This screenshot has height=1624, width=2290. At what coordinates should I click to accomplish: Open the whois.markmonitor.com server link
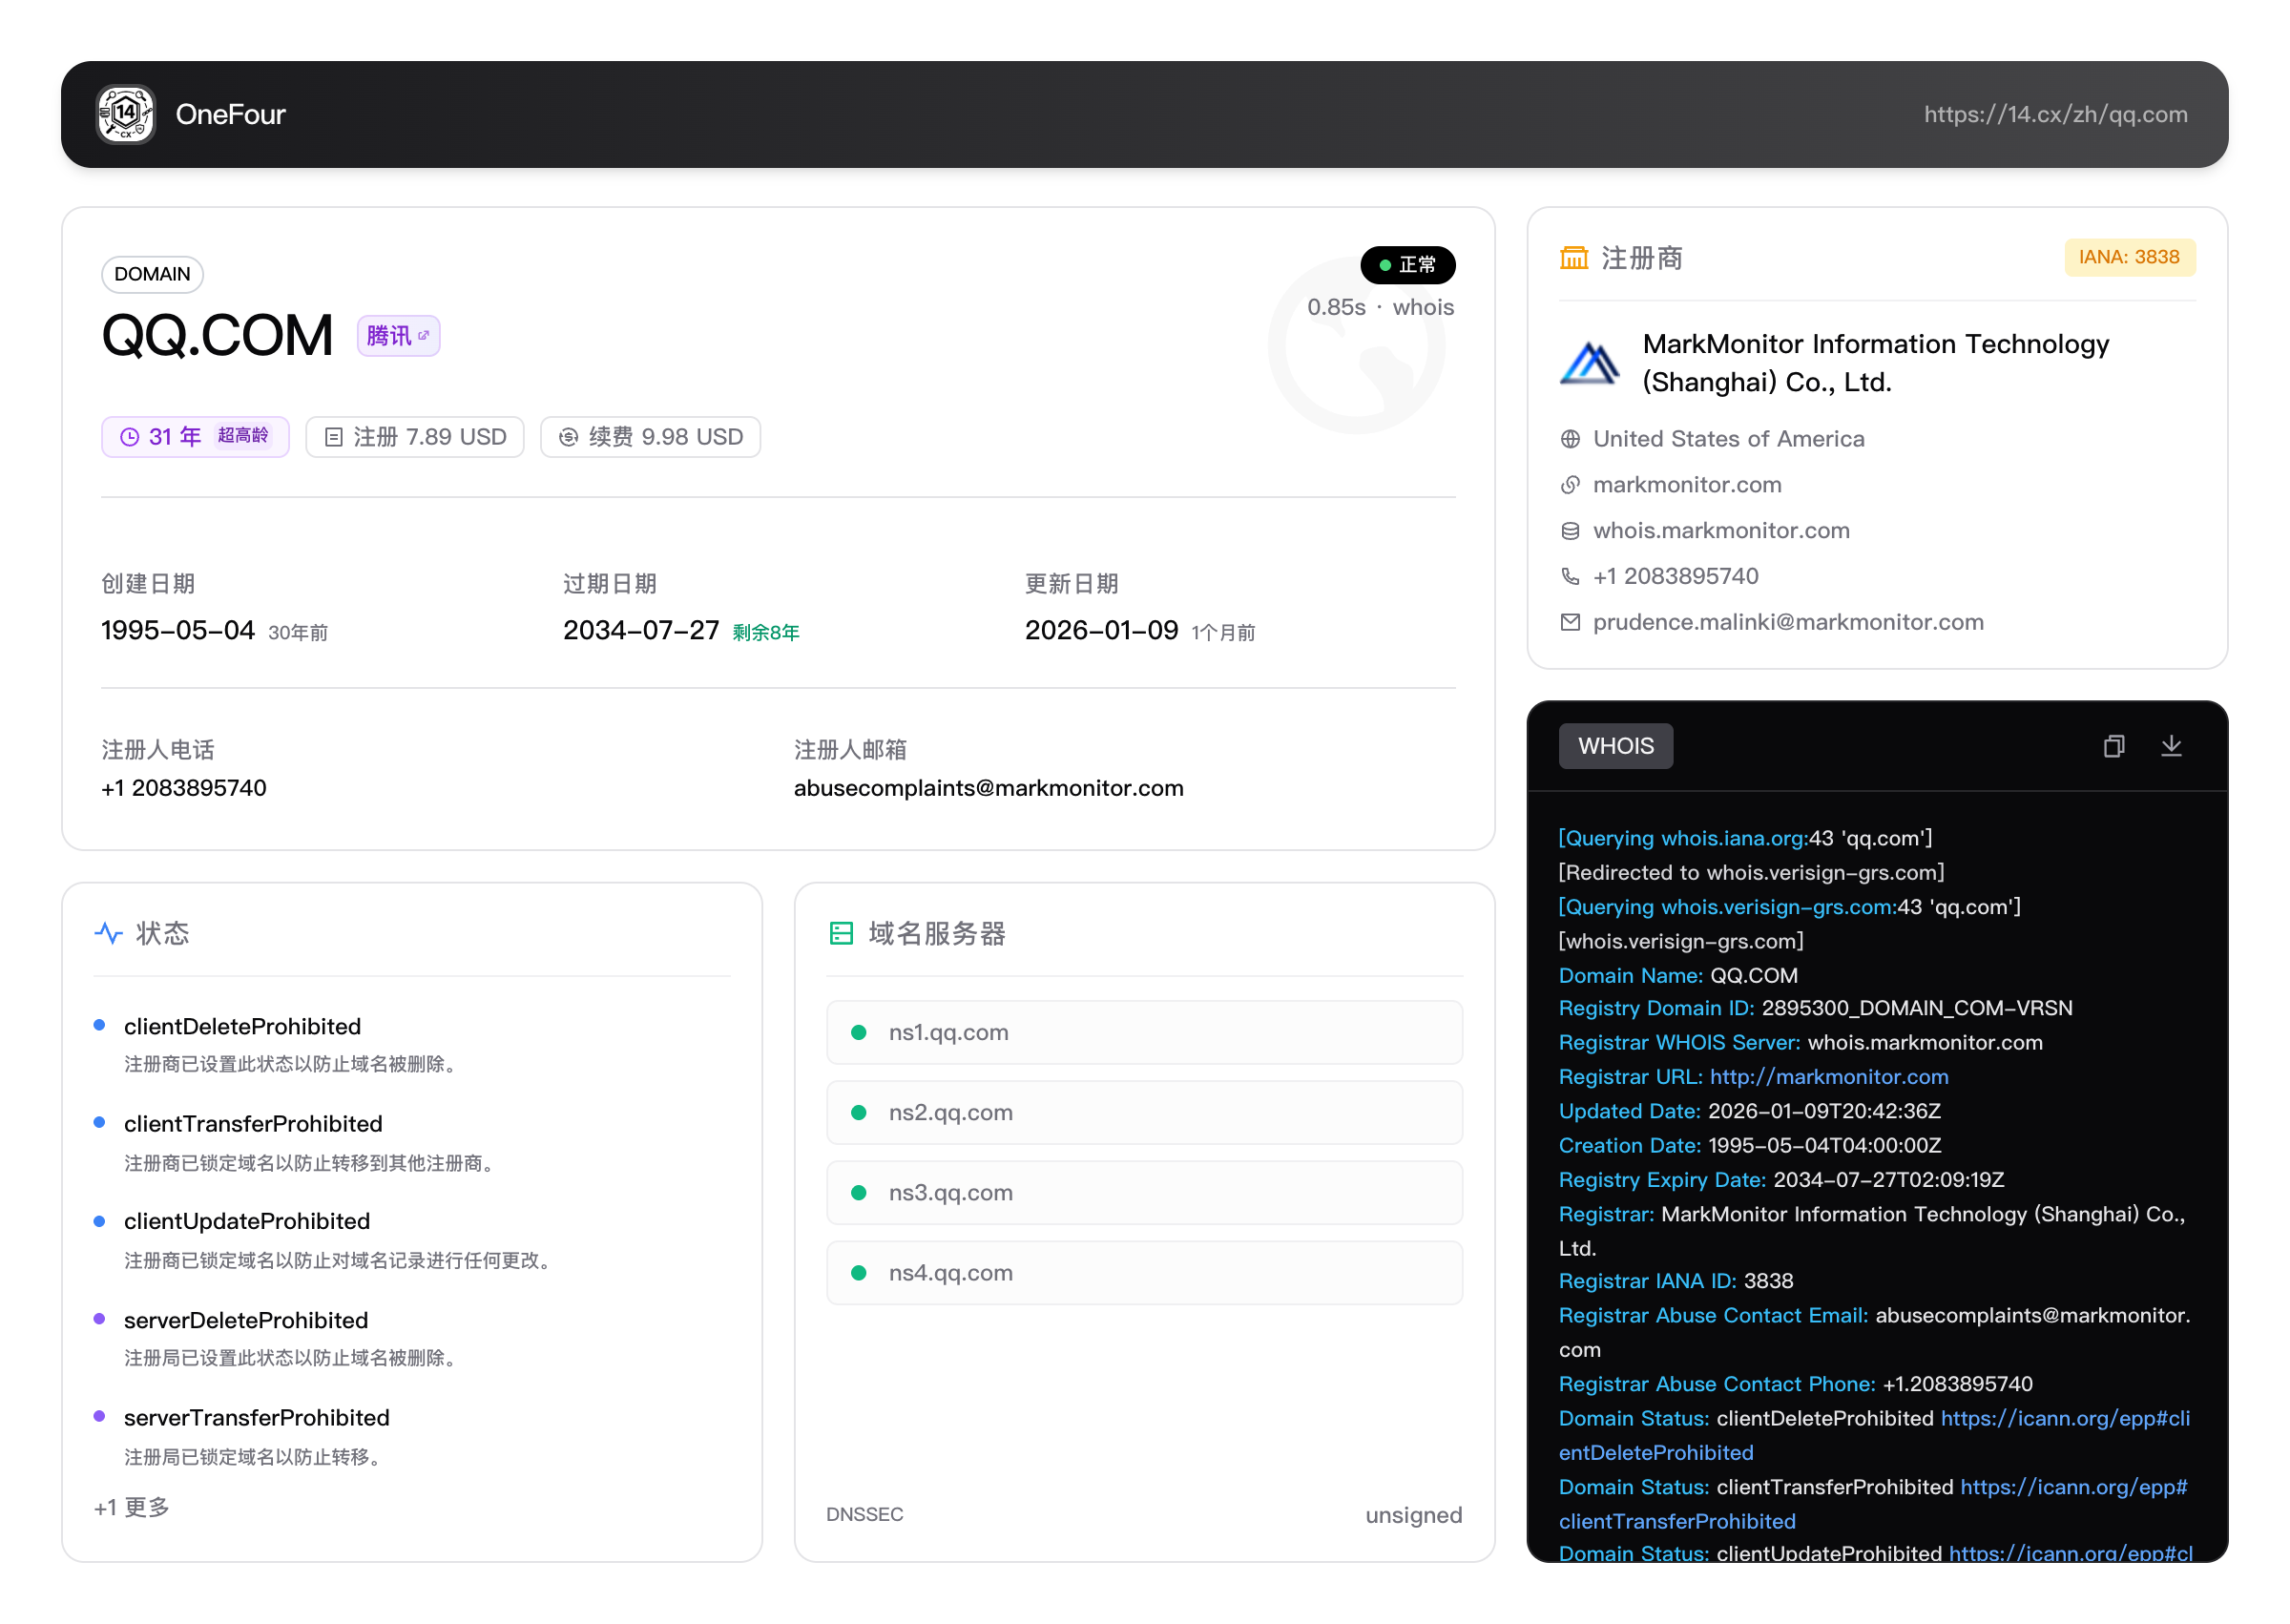(x=1720, y=531)
